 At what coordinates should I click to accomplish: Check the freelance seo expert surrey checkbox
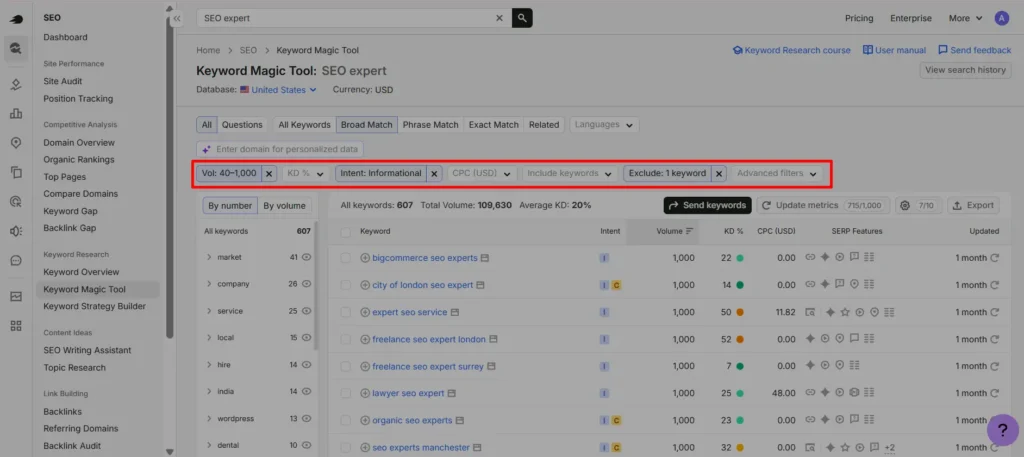coord(345,366)
